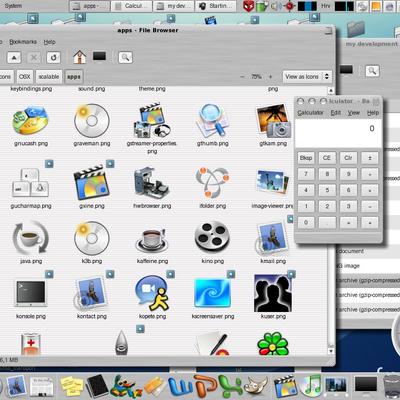Screen dimensions: 400x400
Task: Select the gucharmap.png keys icon
Action: point(31,183)
